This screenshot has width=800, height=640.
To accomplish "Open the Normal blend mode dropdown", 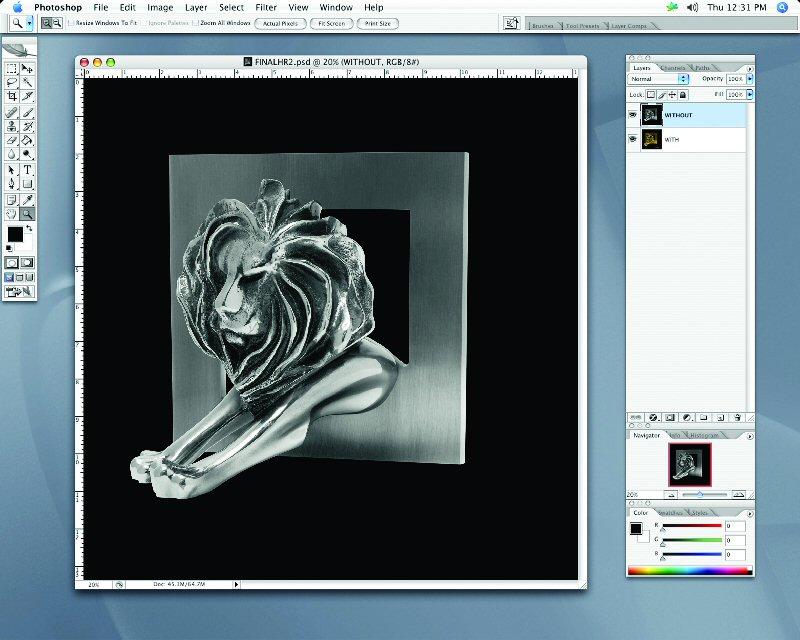I will [x=658, y=78].
